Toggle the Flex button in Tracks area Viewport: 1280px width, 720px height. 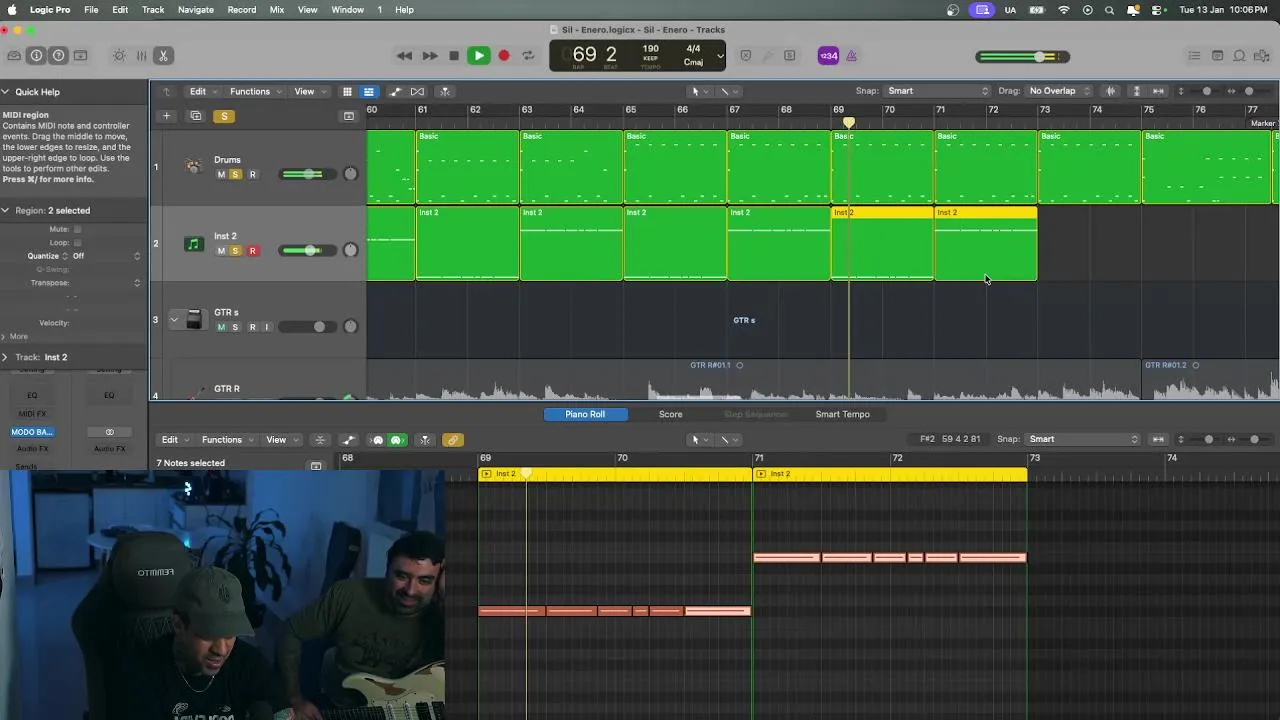(418, 91)
